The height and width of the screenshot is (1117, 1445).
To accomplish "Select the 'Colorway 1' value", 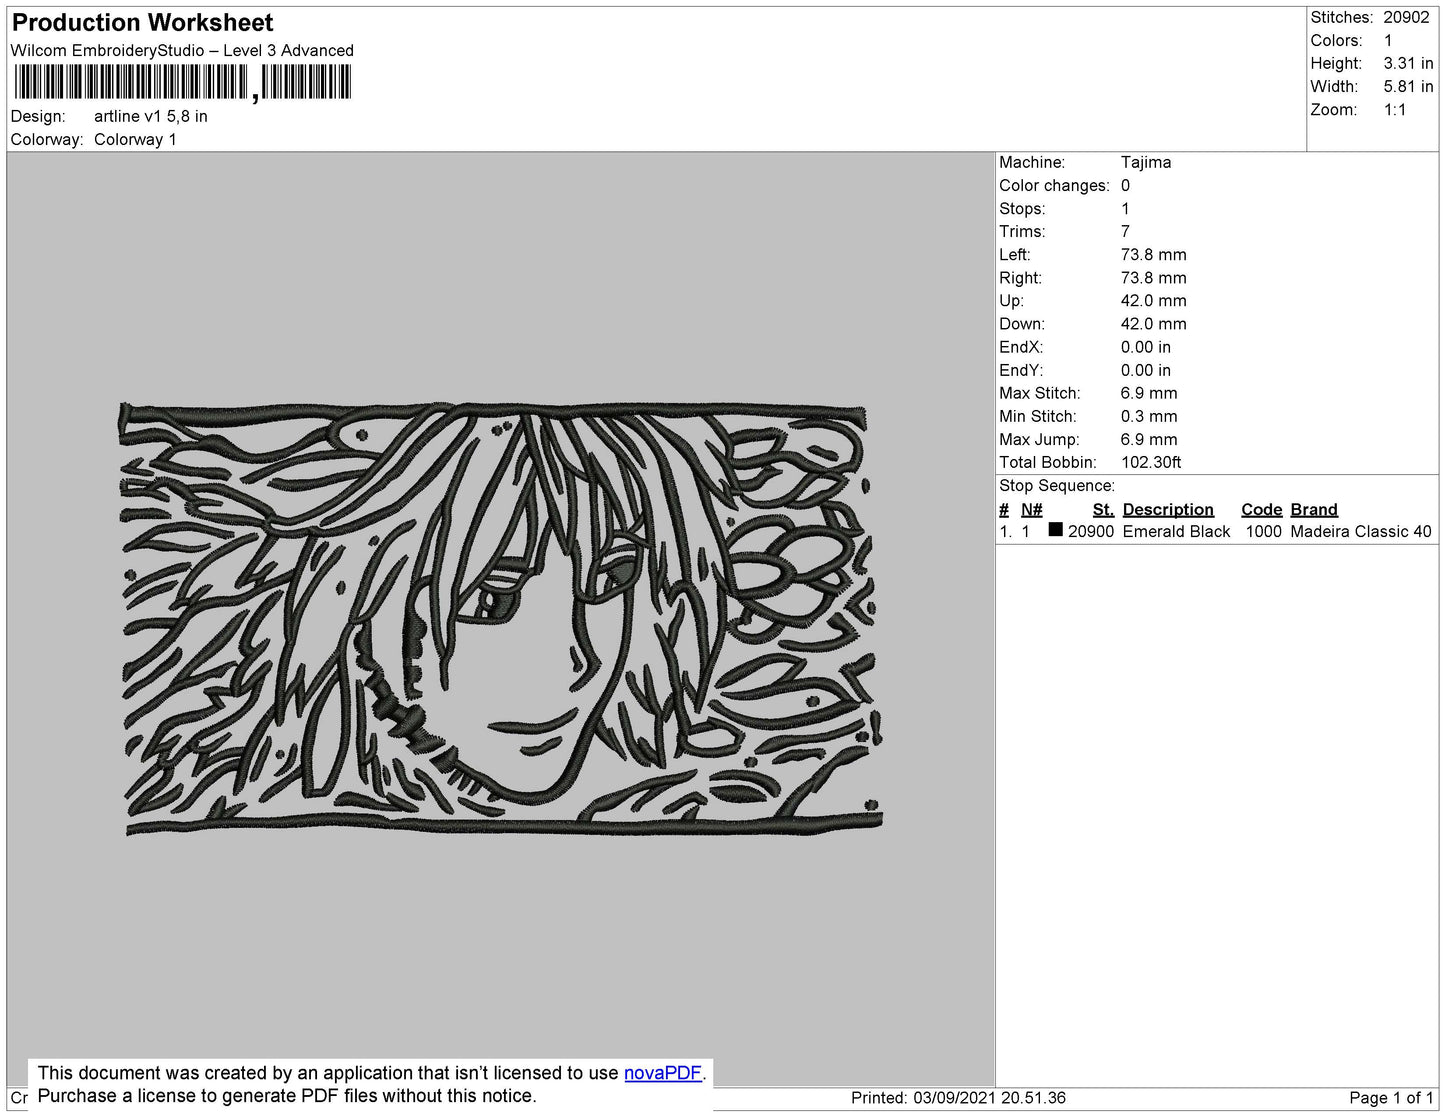I will (135, 140).
